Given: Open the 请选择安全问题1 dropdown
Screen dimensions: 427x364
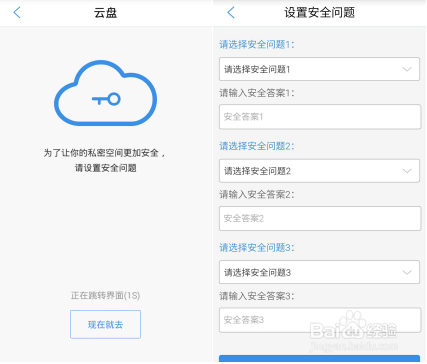Looking at the screenshot, I should pos(319,69).
